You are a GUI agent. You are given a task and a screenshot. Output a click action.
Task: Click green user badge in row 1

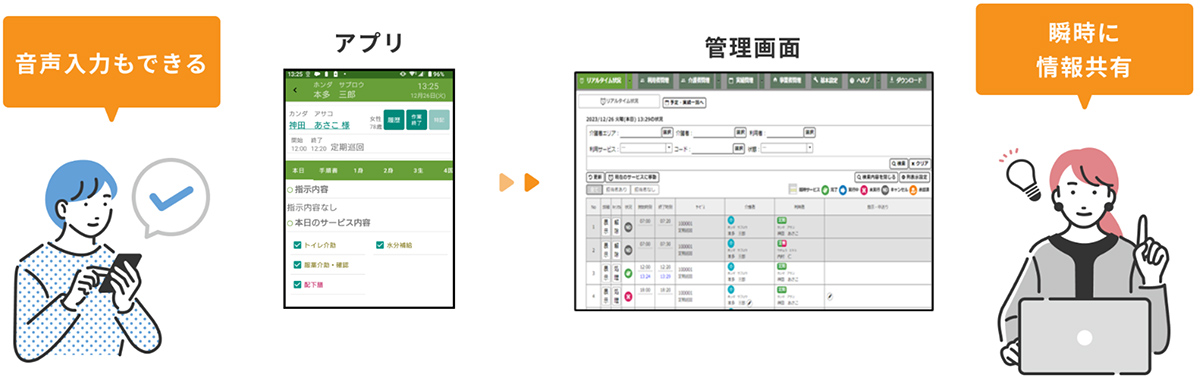pos(781,220)
